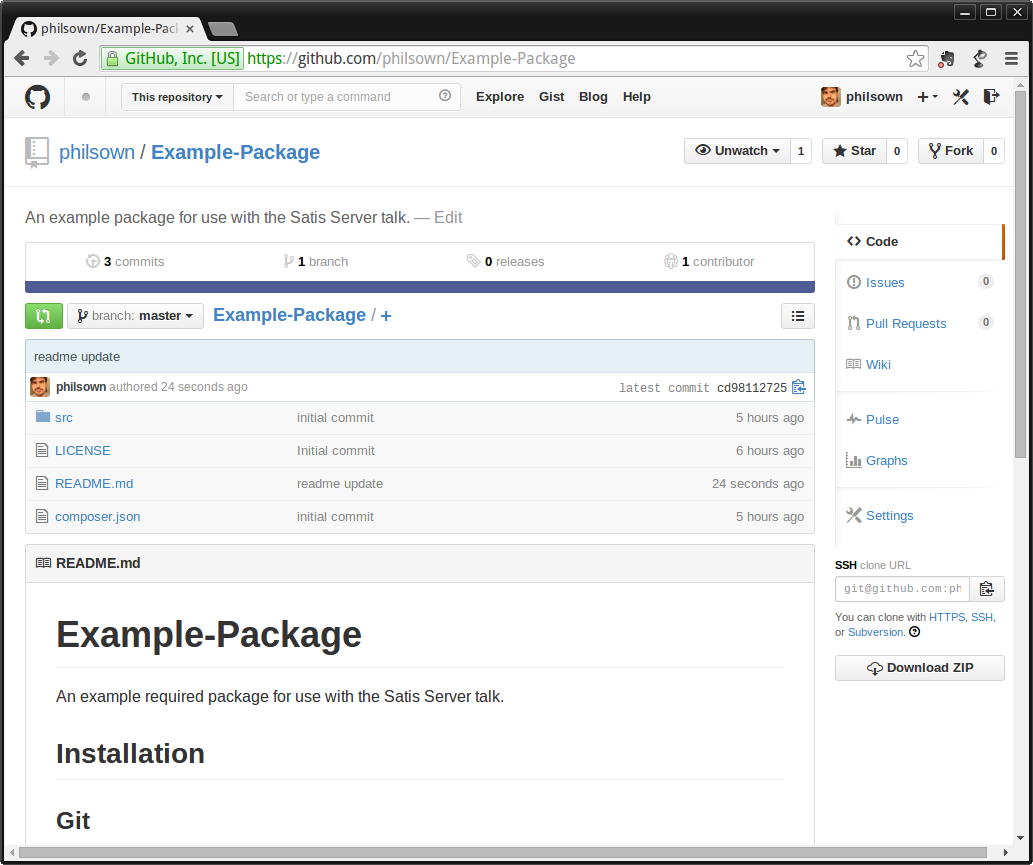Bookmark this page with the star icon
Viewport: 1033px width, 865px height.
[915, 59]
